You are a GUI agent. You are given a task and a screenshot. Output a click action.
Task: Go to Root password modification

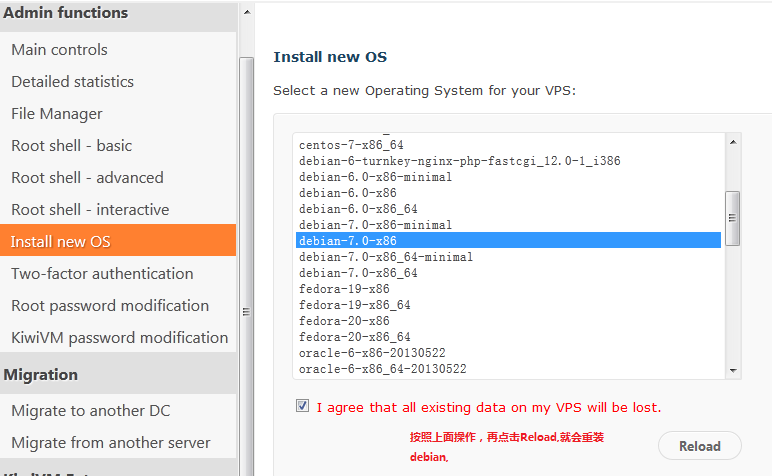[111, 306]
